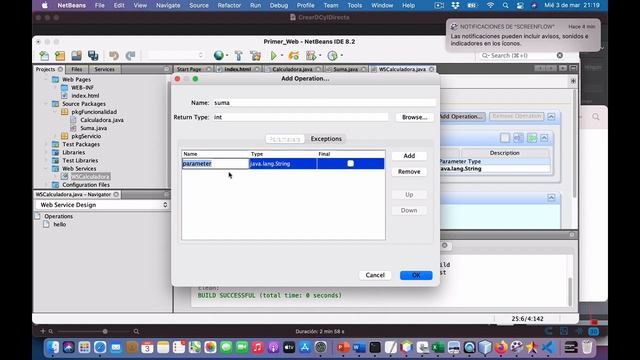The height and width of the screenshot is (360, 640).
Task: Switch to the Services tab
Action: [x=104, y=69]
